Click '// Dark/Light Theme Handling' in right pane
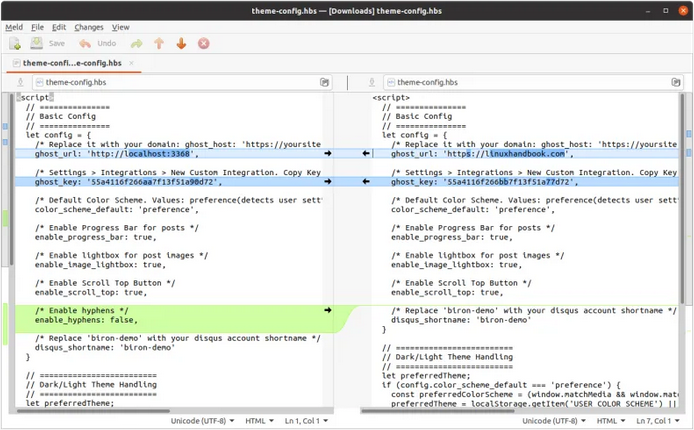This screenshot has width=694, height=430. pyautogui.click(x=447, y=357)
